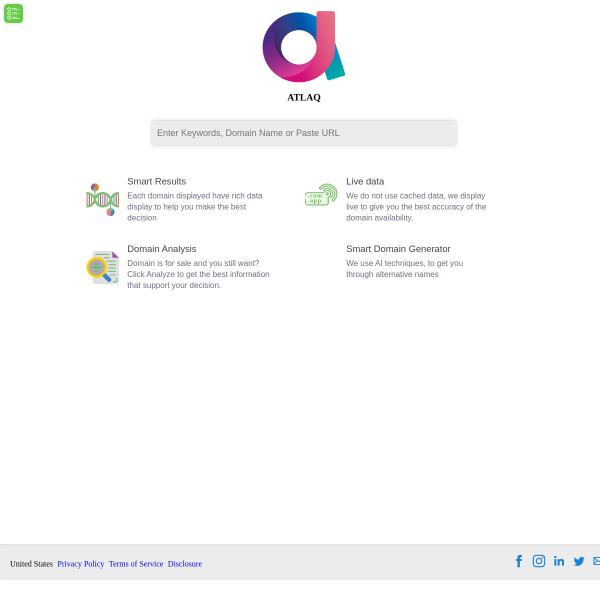Click the email envelope icon in footer
The width and height of the screenshot is (600, 600).
(597, 561)
